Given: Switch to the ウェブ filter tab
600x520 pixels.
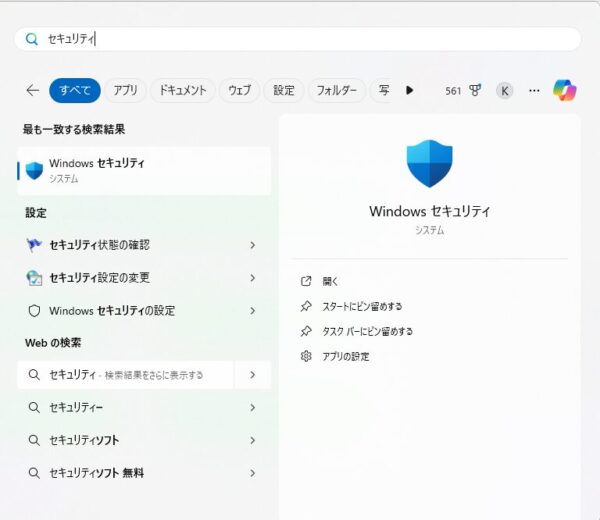Looking at the screenshot, I should (240, 91).
